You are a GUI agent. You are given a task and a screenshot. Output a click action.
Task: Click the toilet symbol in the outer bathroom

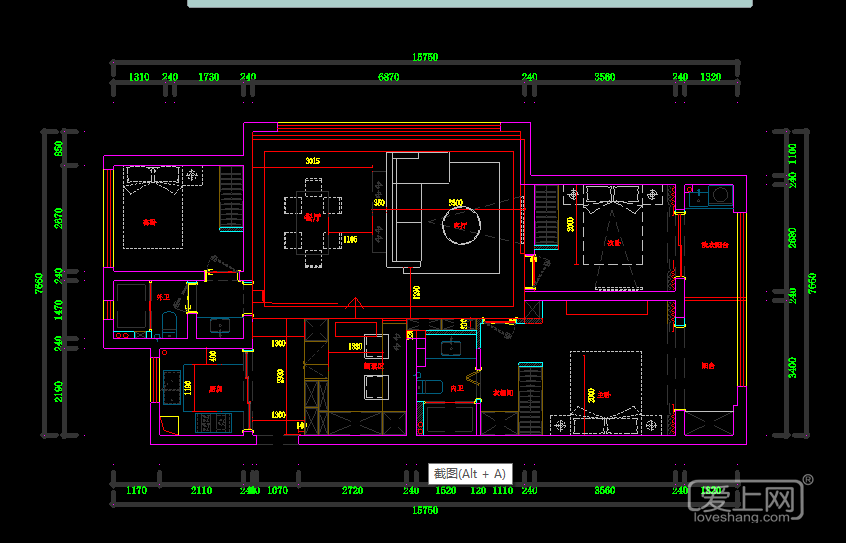(168, 323)
